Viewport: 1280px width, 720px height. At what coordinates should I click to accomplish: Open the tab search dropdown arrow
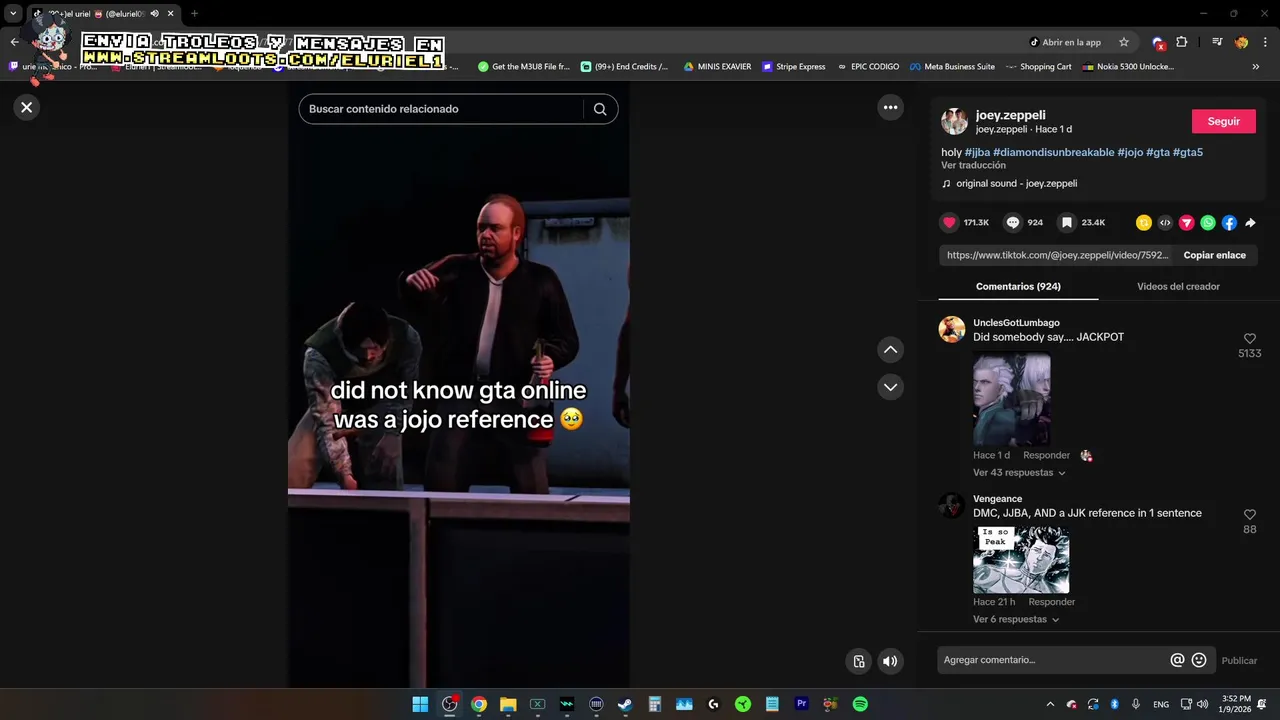click(x=13, y=14)
